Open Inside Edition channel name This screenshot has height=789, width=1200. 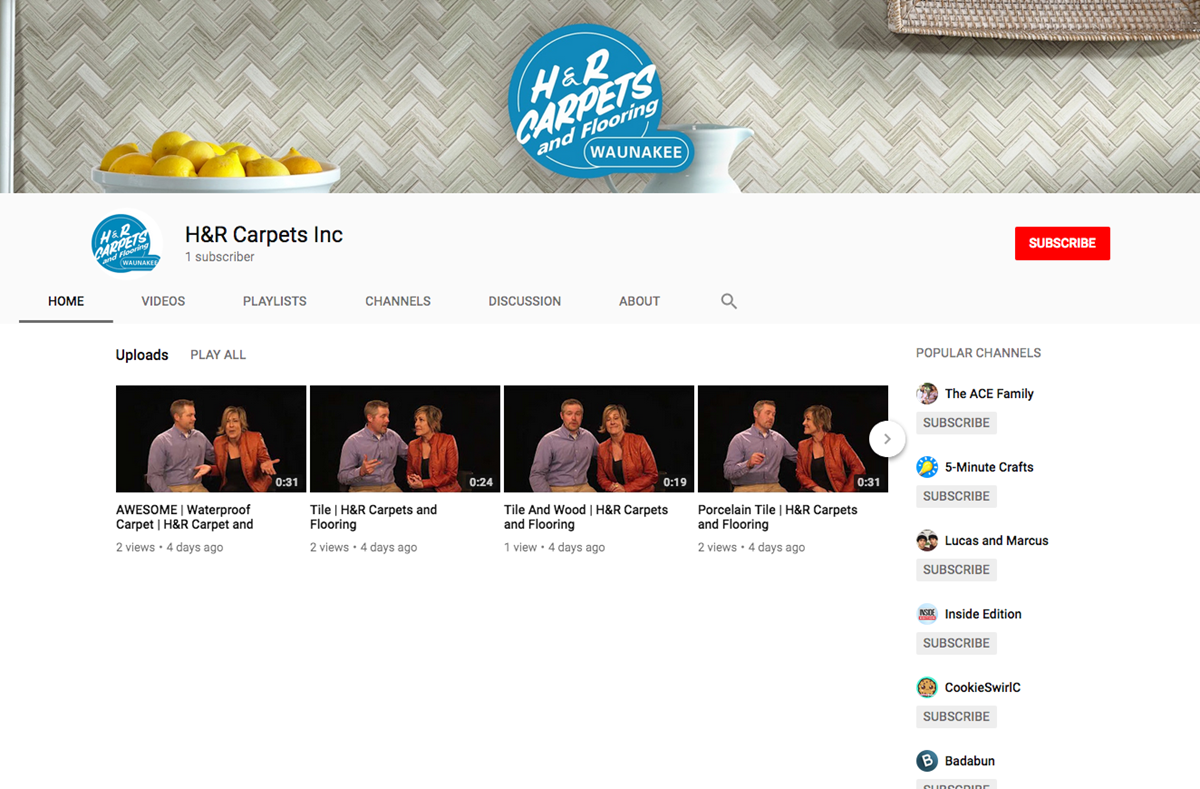point(983,614)
